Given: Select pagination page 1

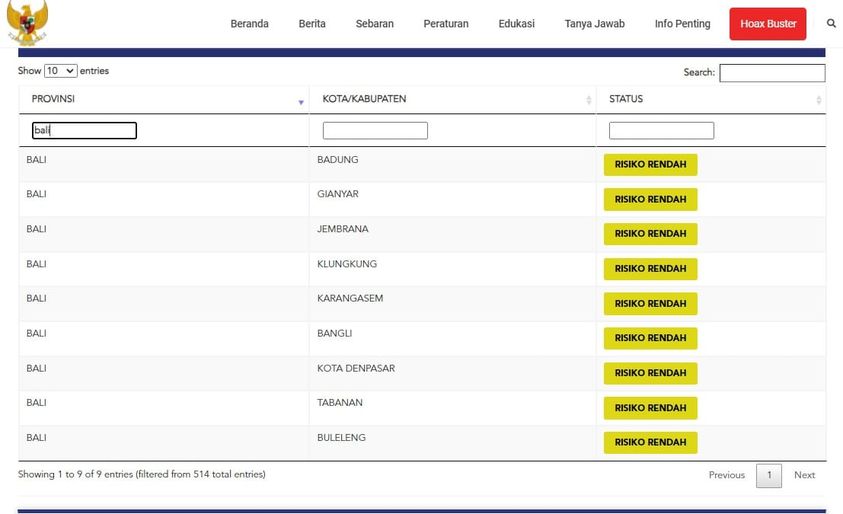Looking at the screenshot, I should click(x=769, y=475).
